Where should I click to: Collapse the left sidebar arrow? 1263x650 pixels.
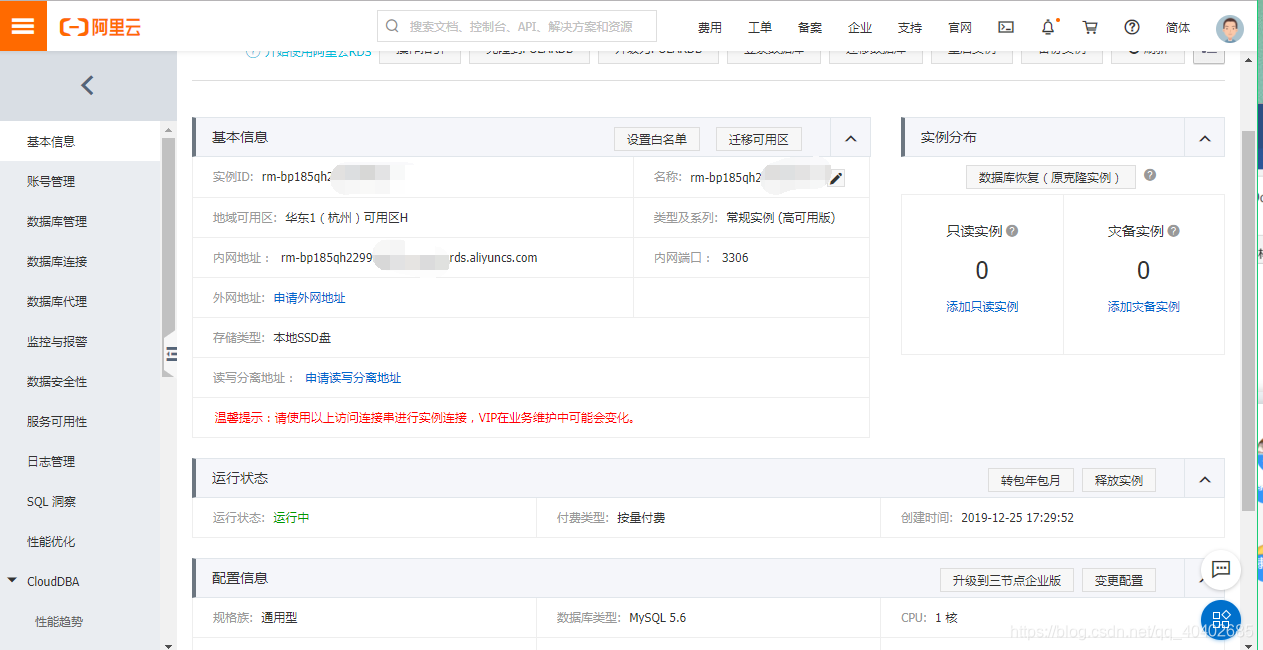click(x=87, y=85)
